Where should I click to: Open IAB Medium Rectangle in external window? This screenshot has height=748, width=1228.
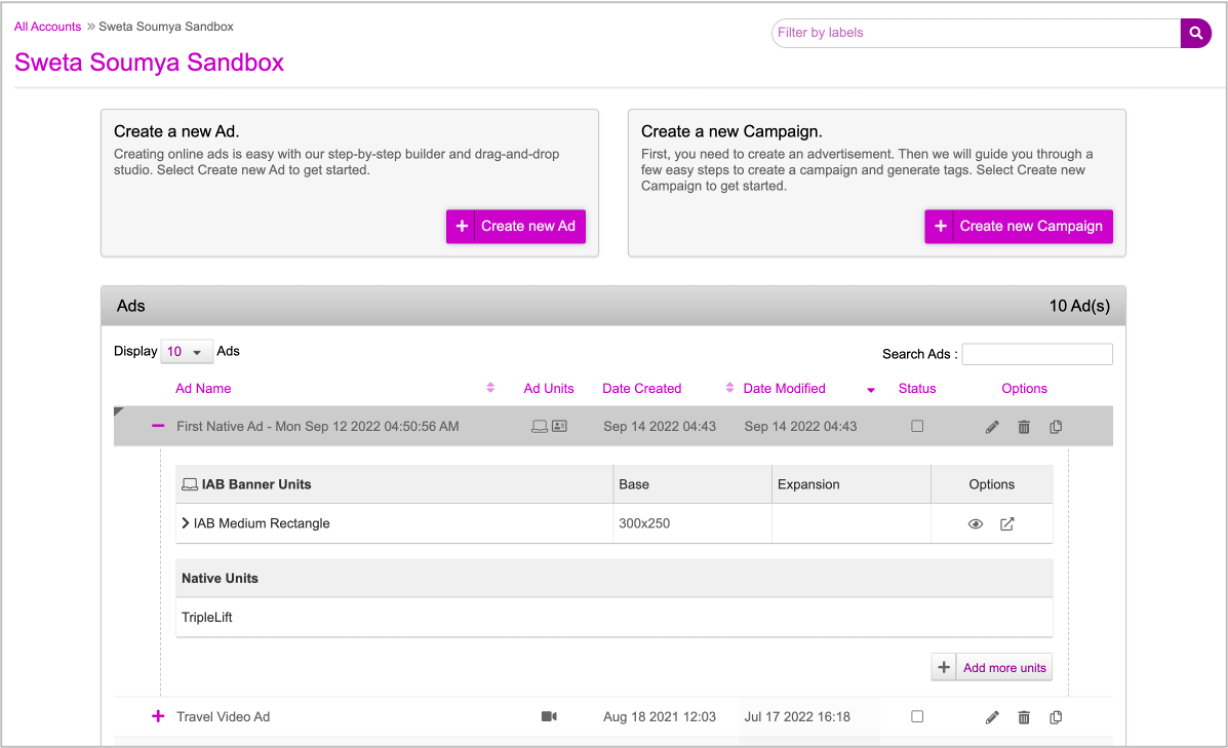pos(1007,524)
